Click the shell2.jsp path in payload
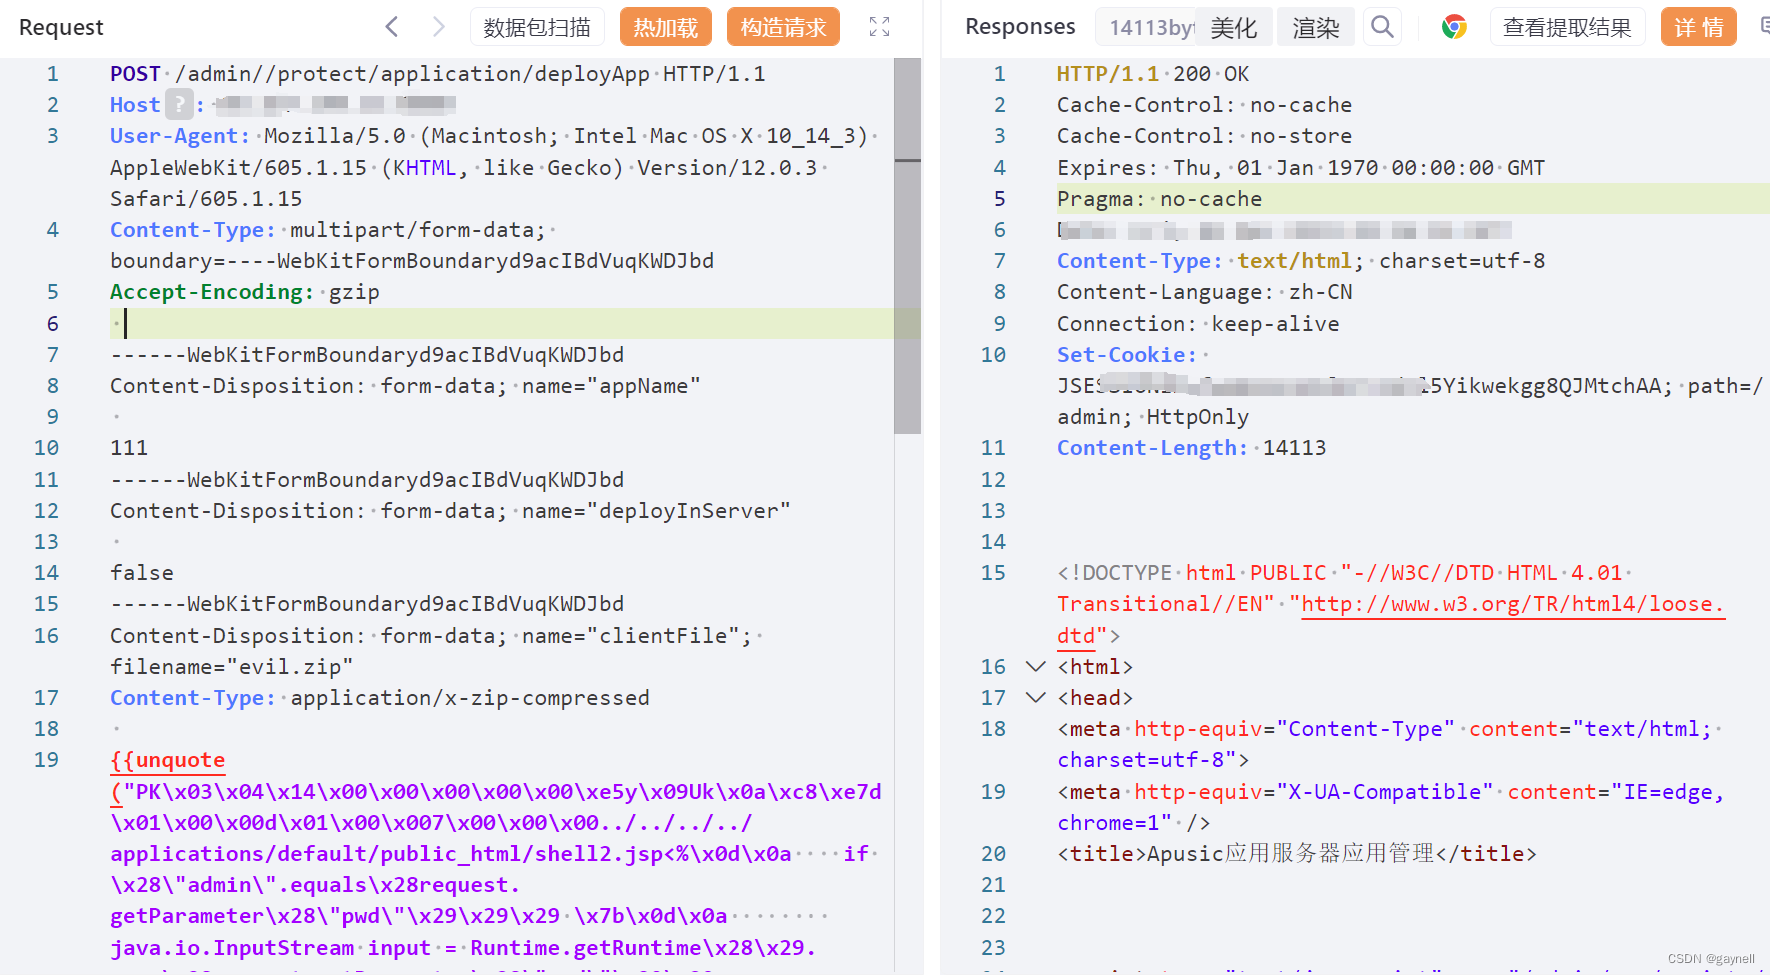The width and height of the screenshot is (1770, 975). 430,854
